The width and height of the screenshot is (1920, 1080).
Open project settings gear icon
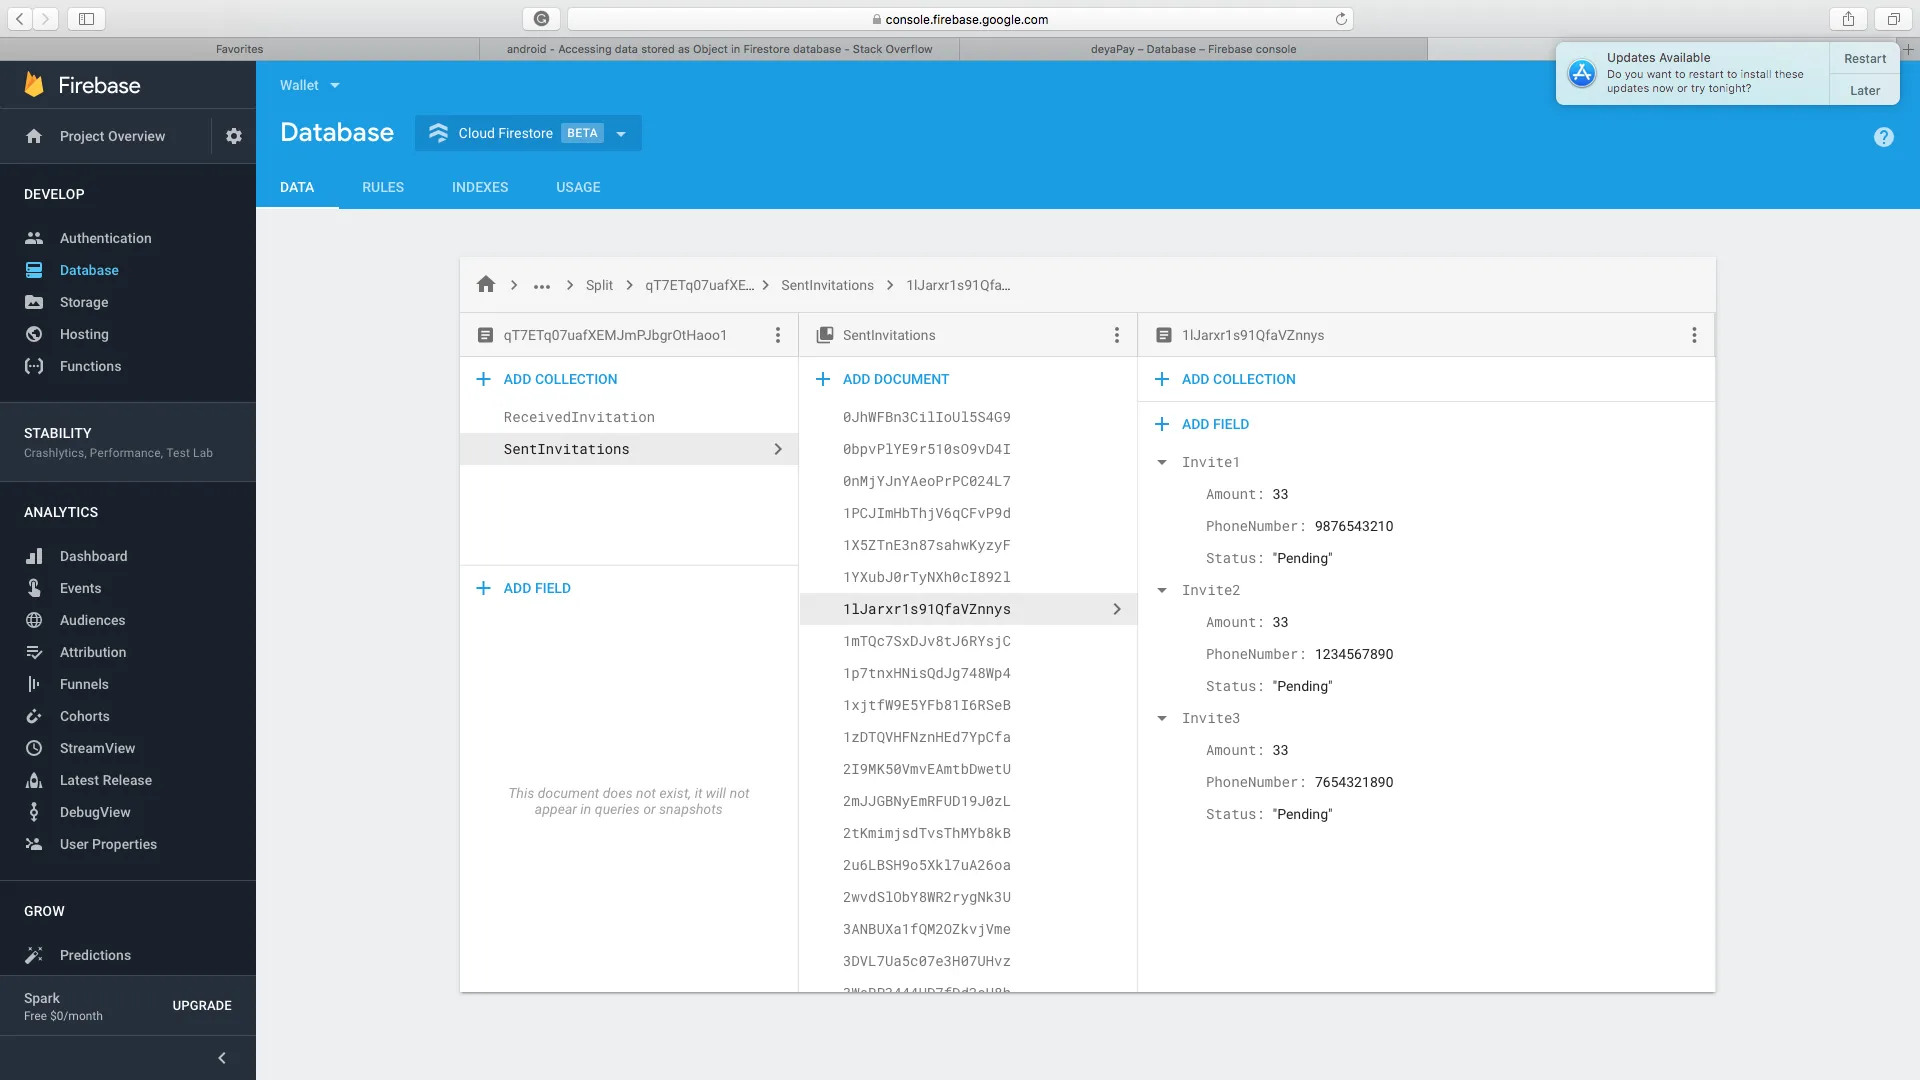click(x=233, y=136)
